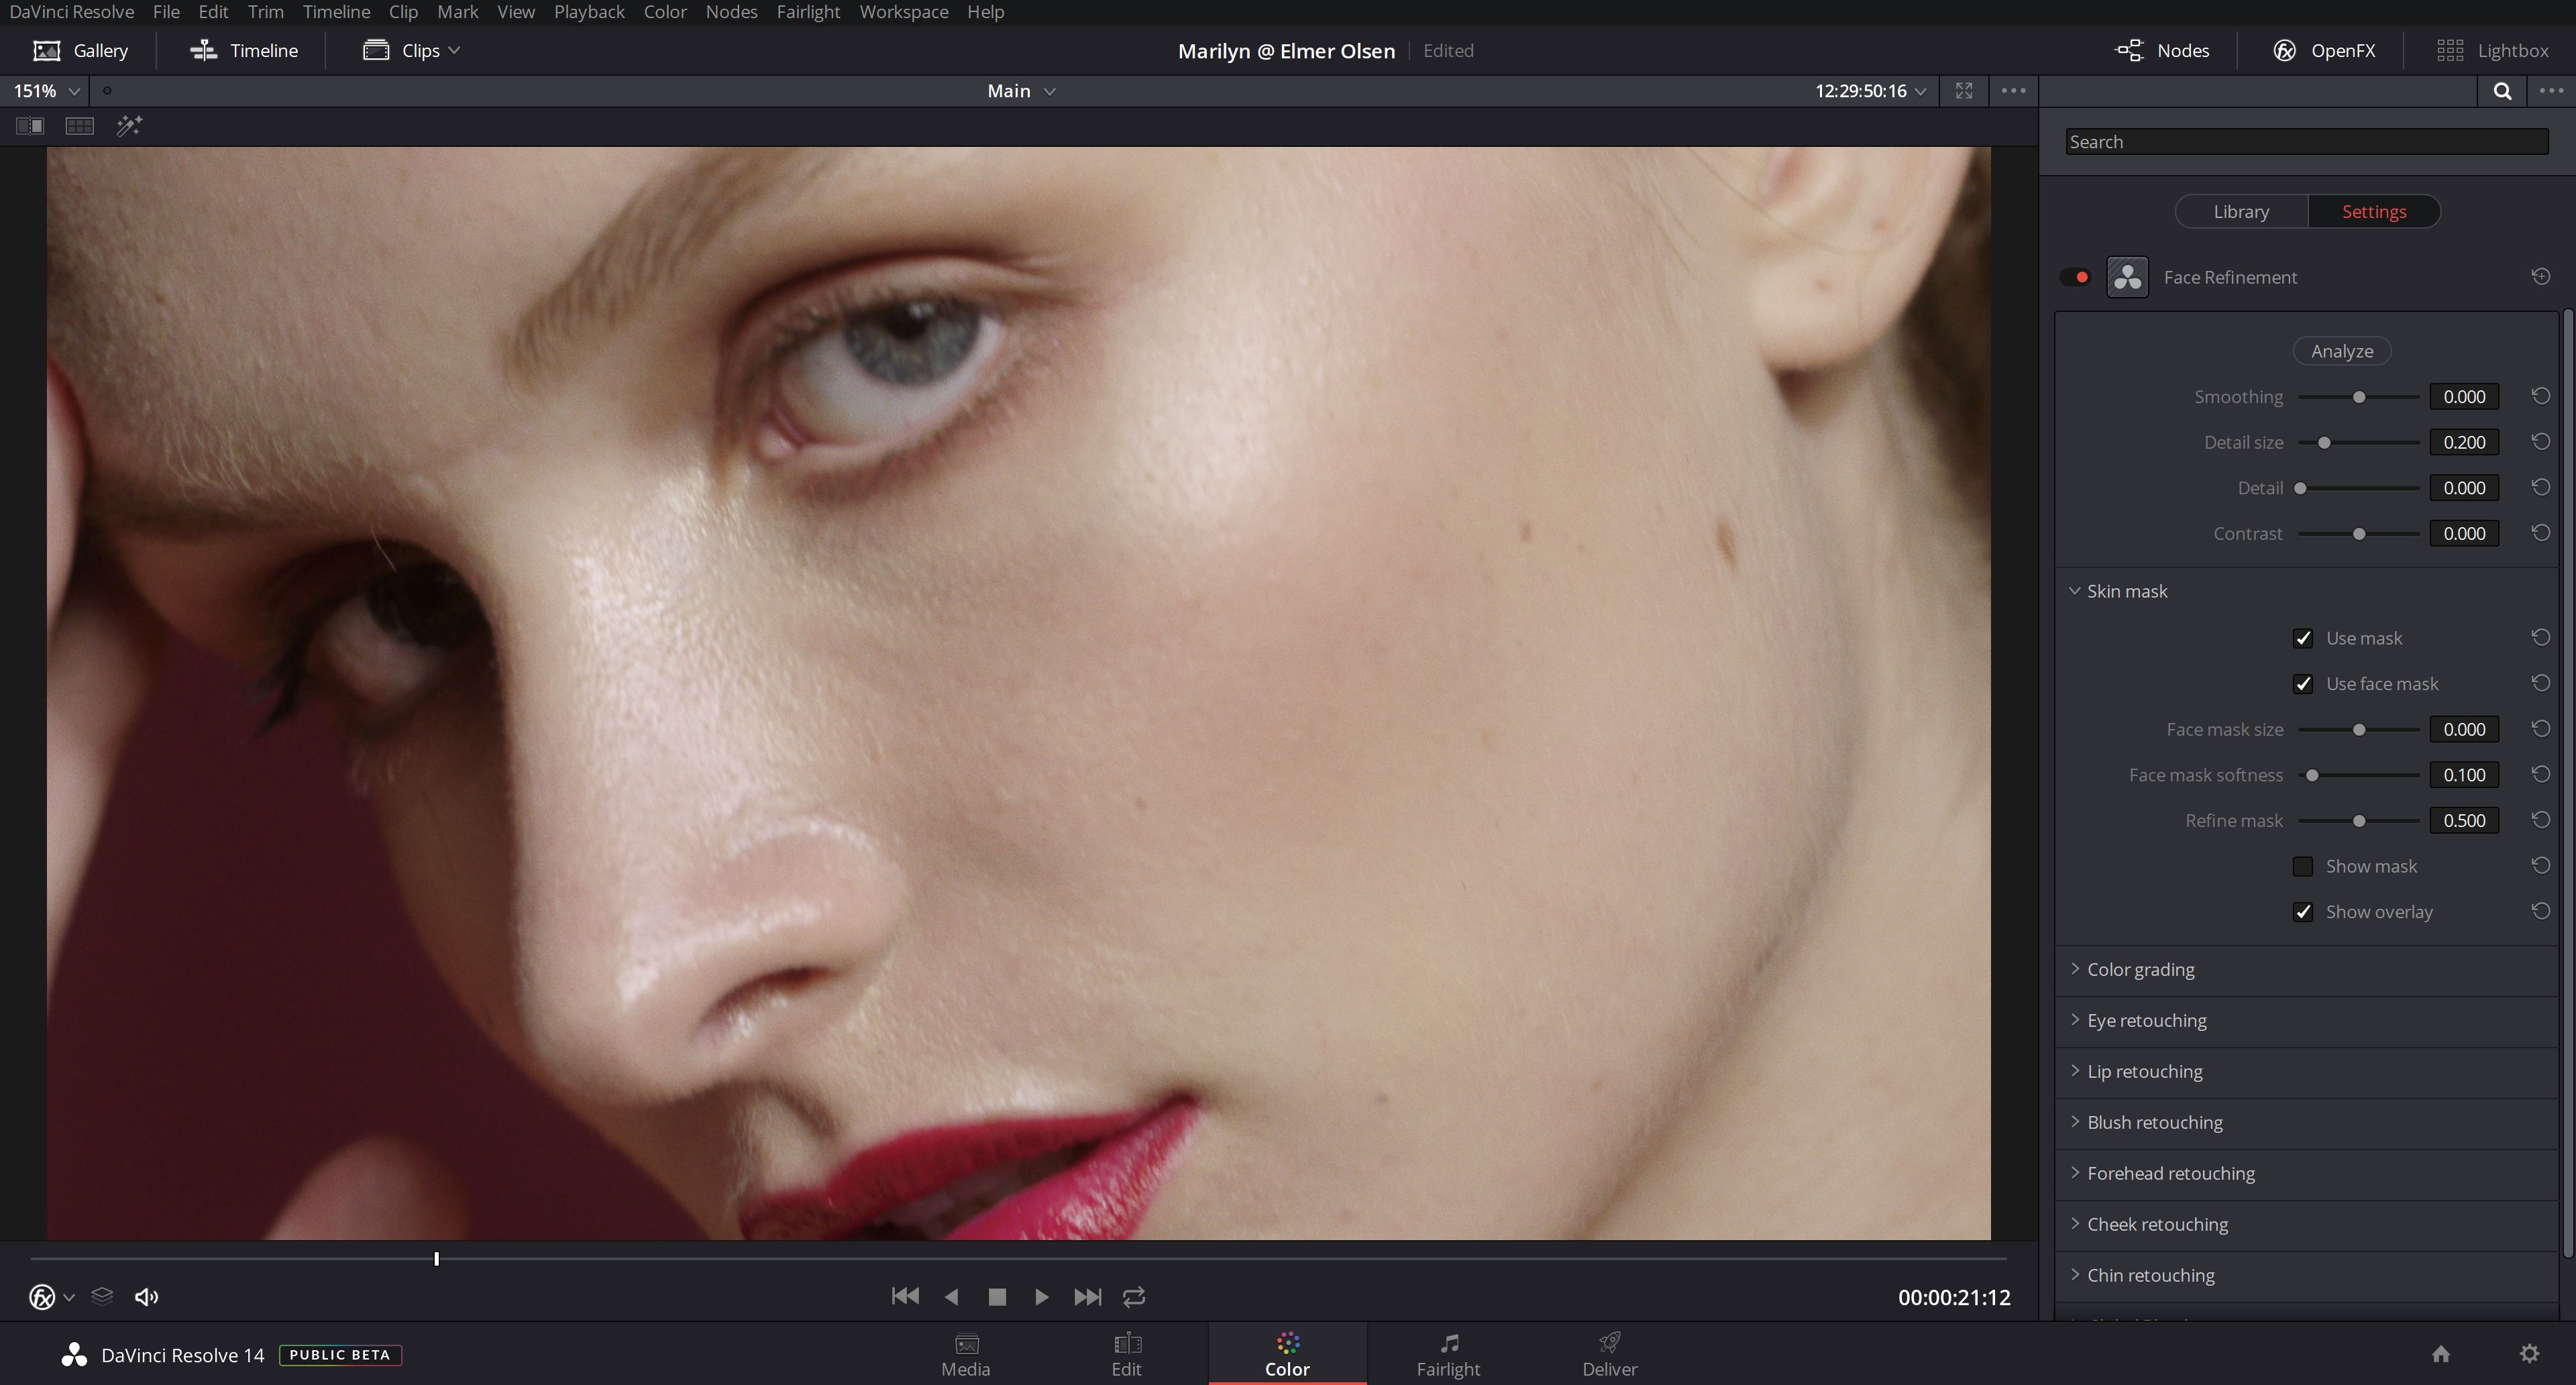
Task: Click the OpenFX Search field
Action: point(2307,142)
